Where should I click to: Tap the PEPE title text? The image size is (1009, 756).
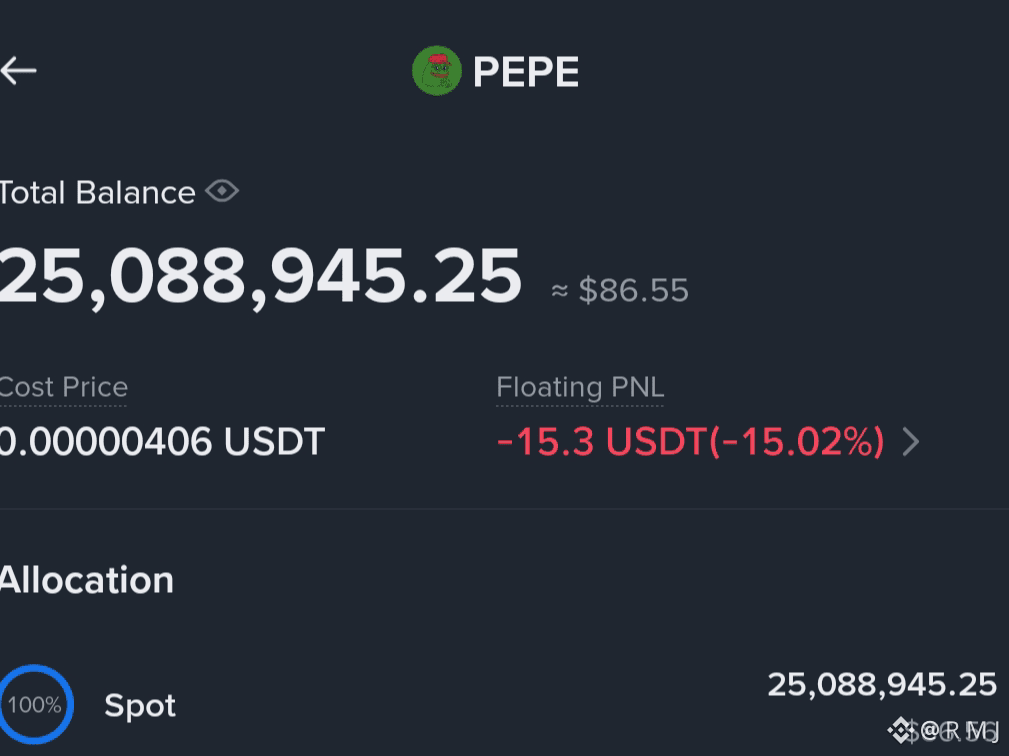click(x=526, y=71)
